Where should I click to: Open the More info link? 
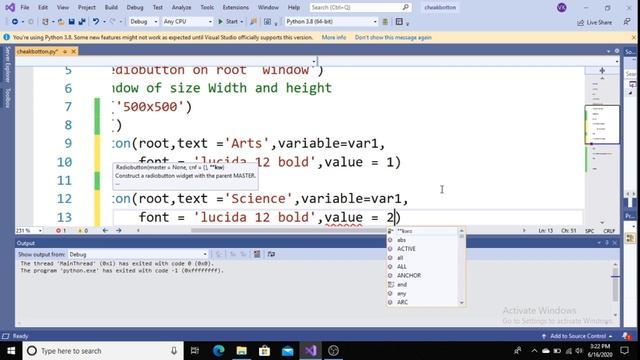pyautogui.click(x=334, y=37)
